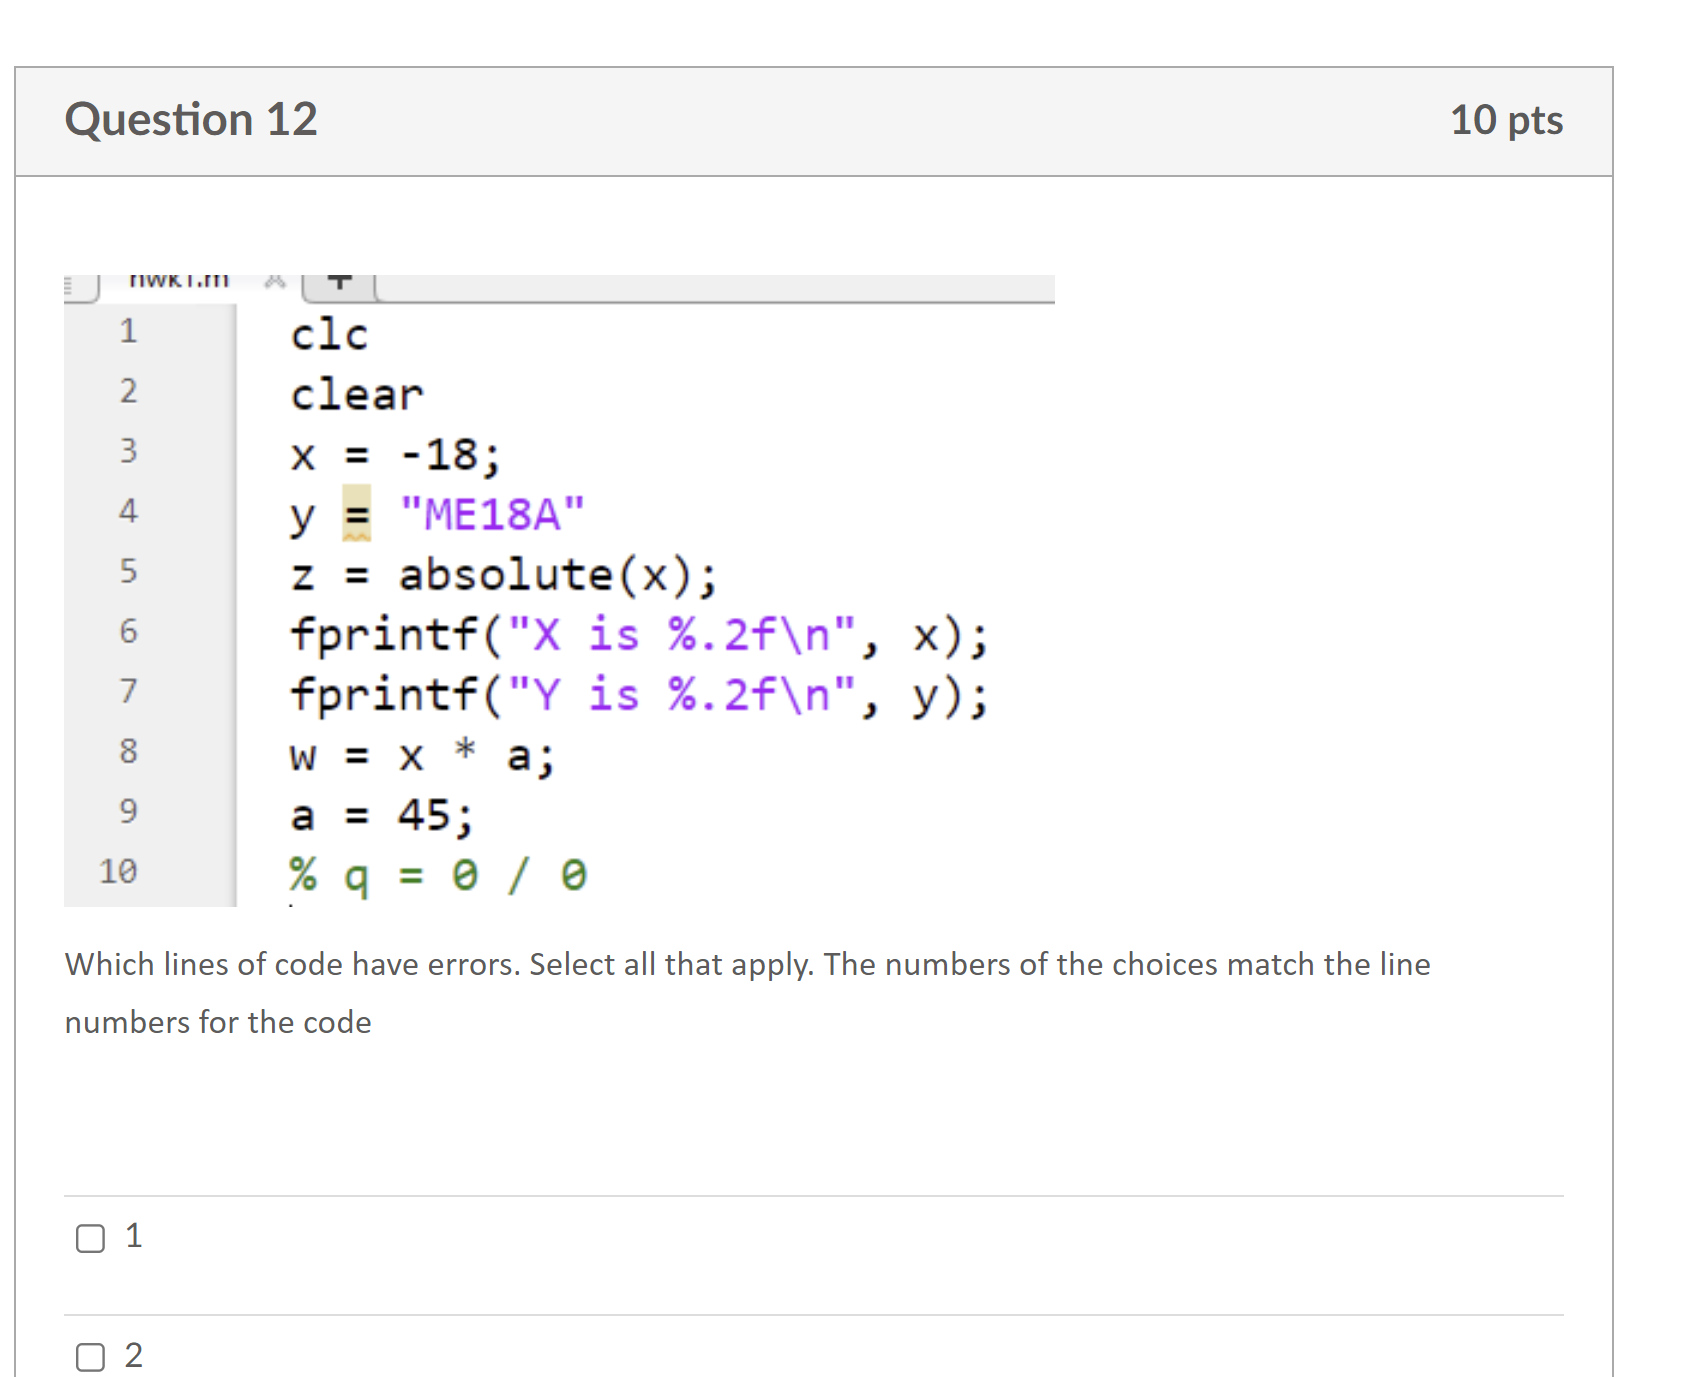Click the code line "clc"

pyautogui.click(x=329, y=335)
